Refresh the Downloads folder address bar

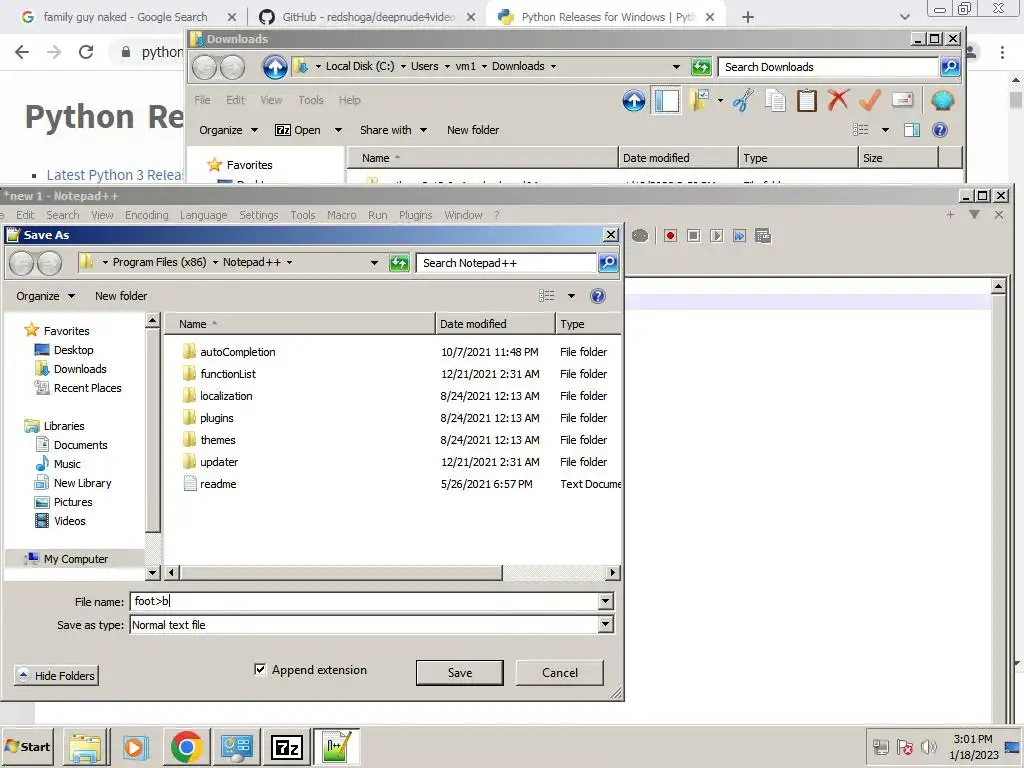point(701,67)
